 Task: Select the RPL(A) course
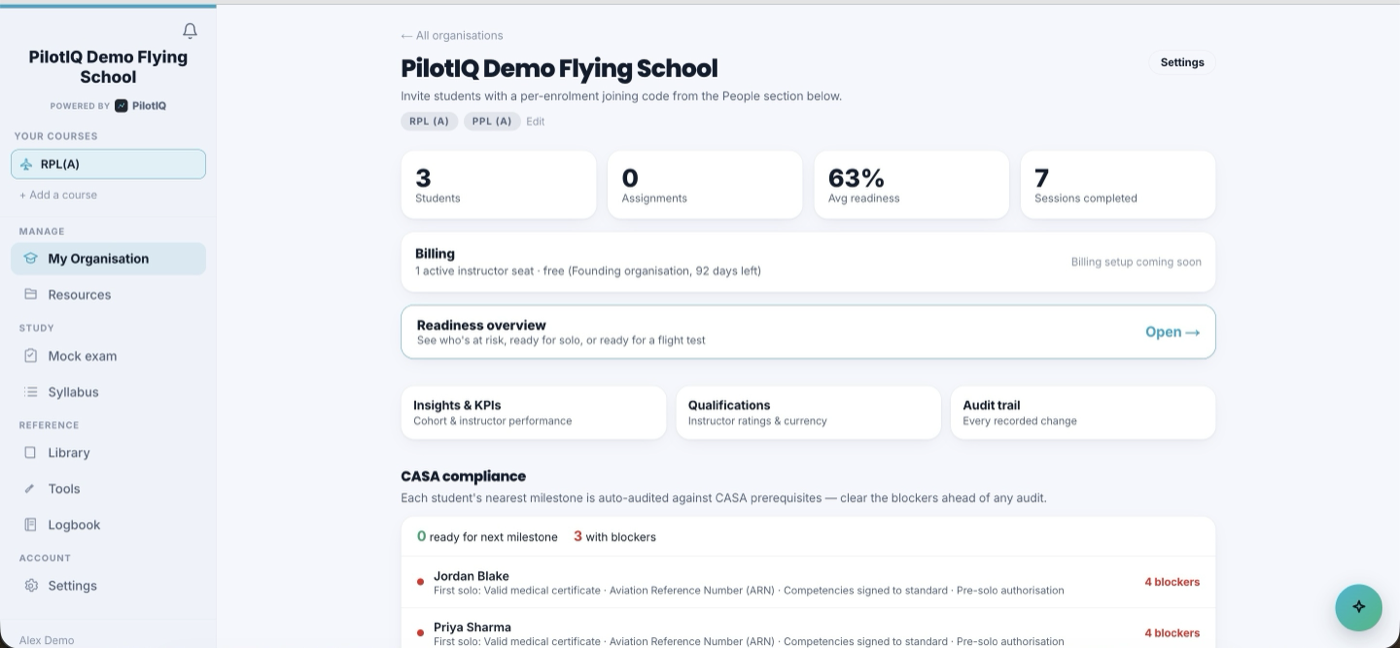pos(108,164)
